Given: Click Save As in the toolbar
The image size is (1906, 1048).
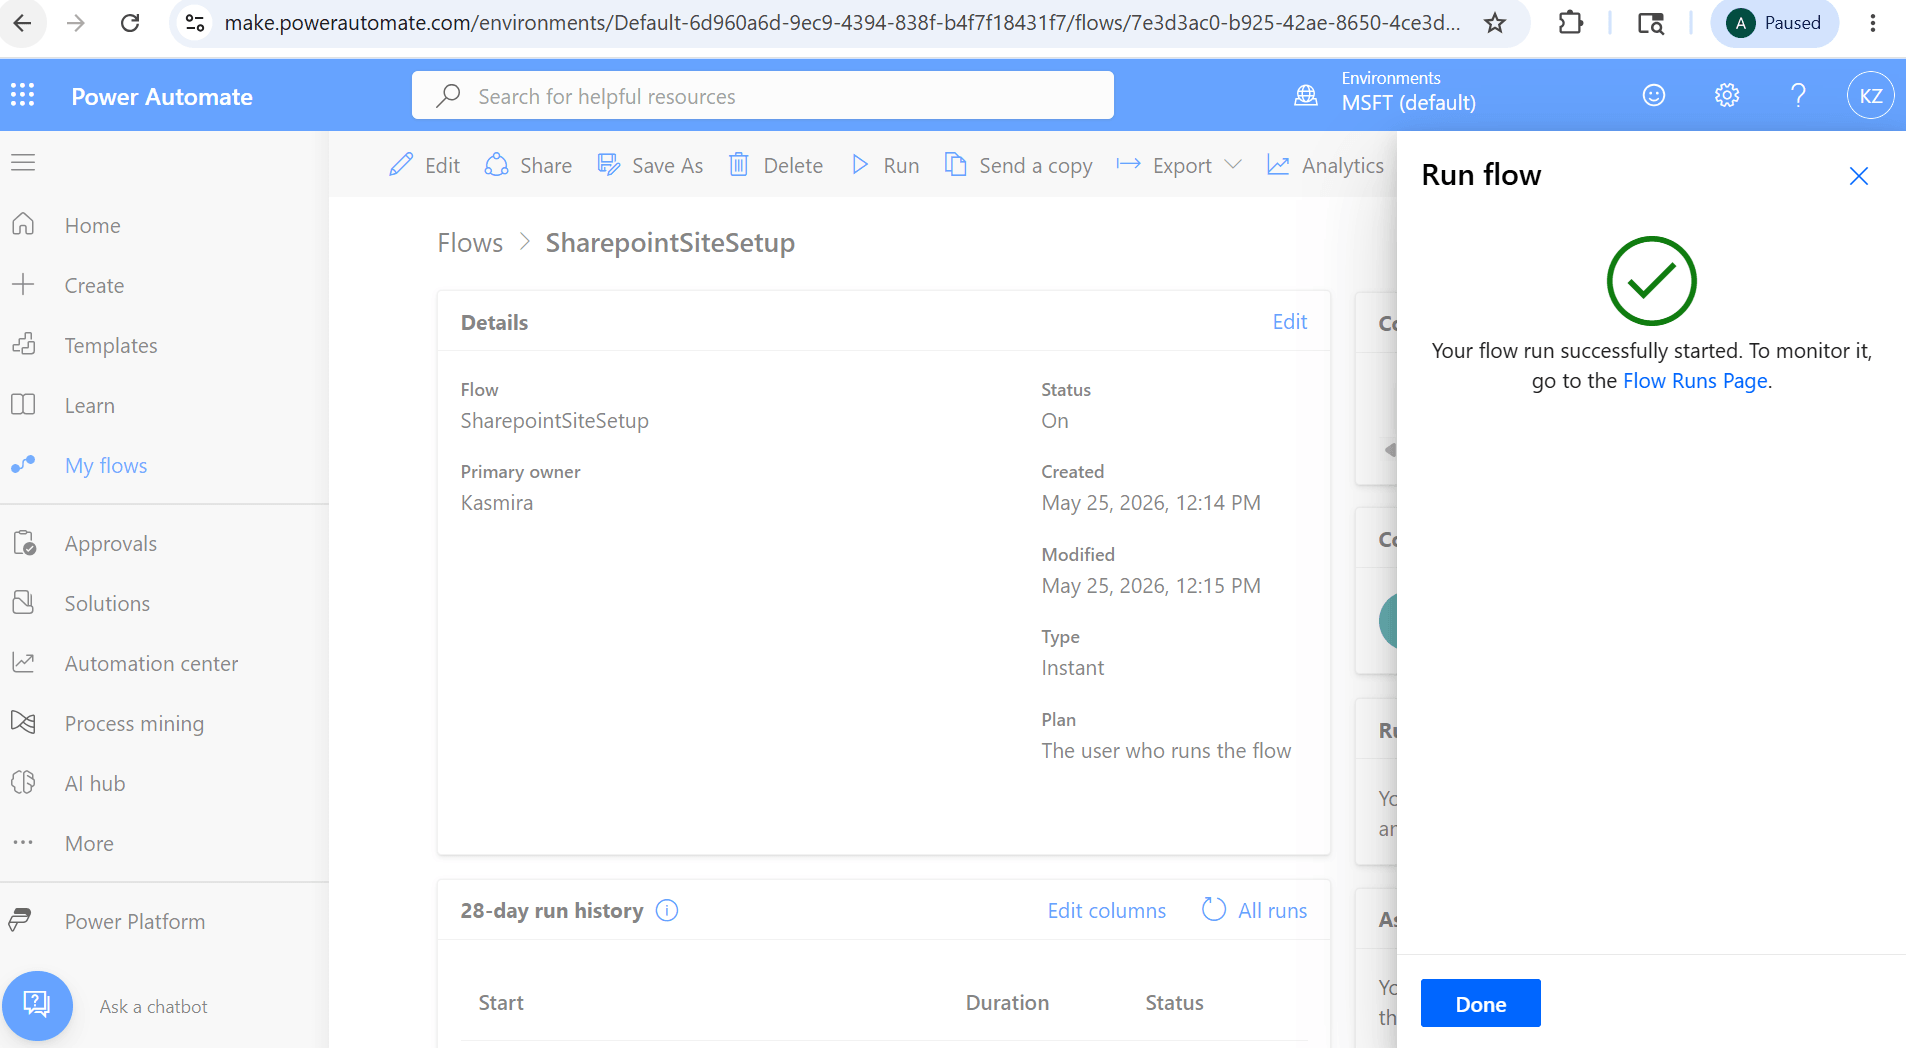Looking at the screenshot, I should pos(650,165).
